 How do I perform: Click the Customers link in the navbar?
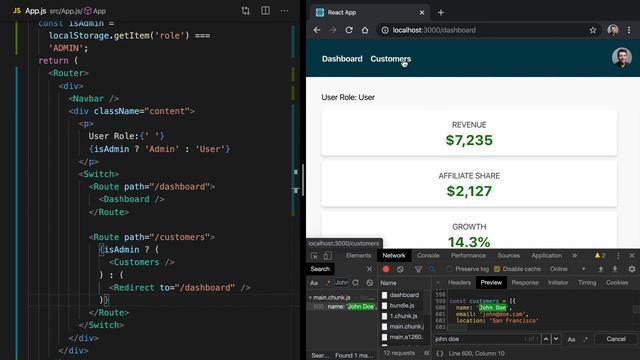tap(391, 59)
